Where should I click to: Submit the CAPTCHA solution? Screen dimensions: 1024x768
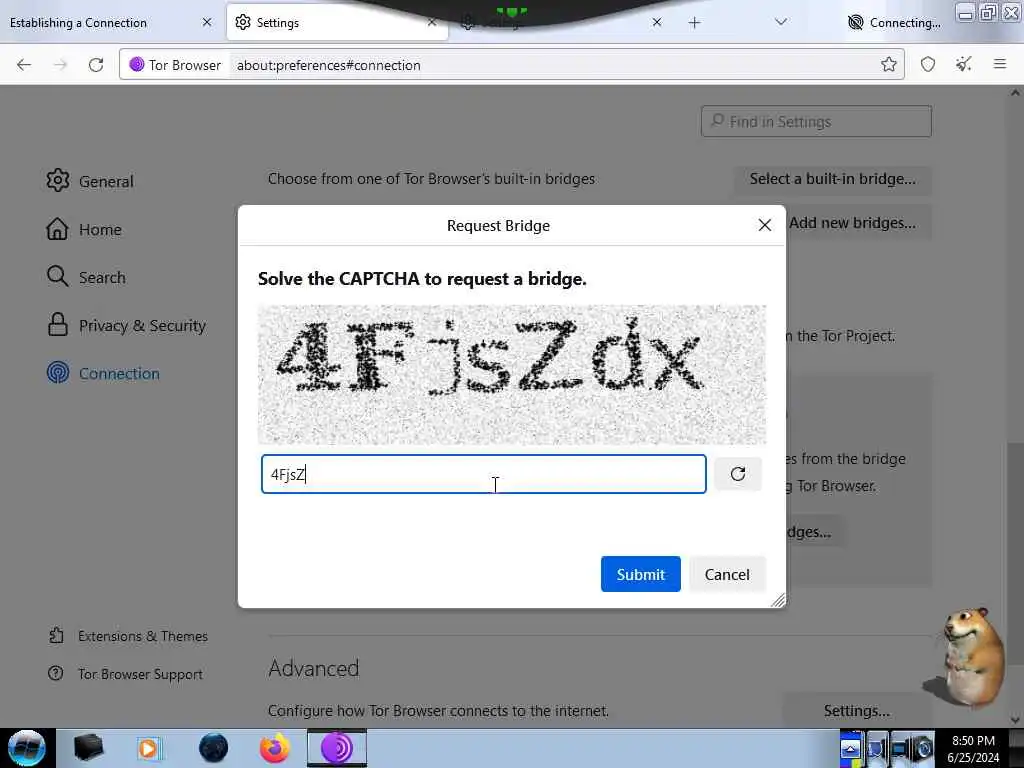[641, 574]
